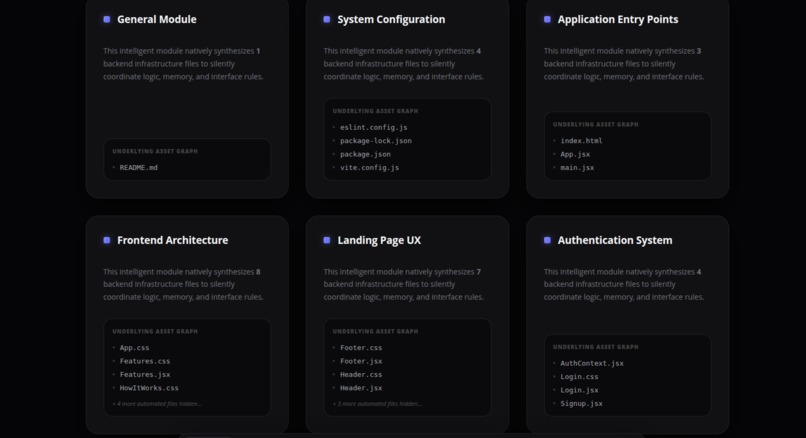Open the Application Entry Points card title
This screenshot has width=806, height=438.
point(618,20)
